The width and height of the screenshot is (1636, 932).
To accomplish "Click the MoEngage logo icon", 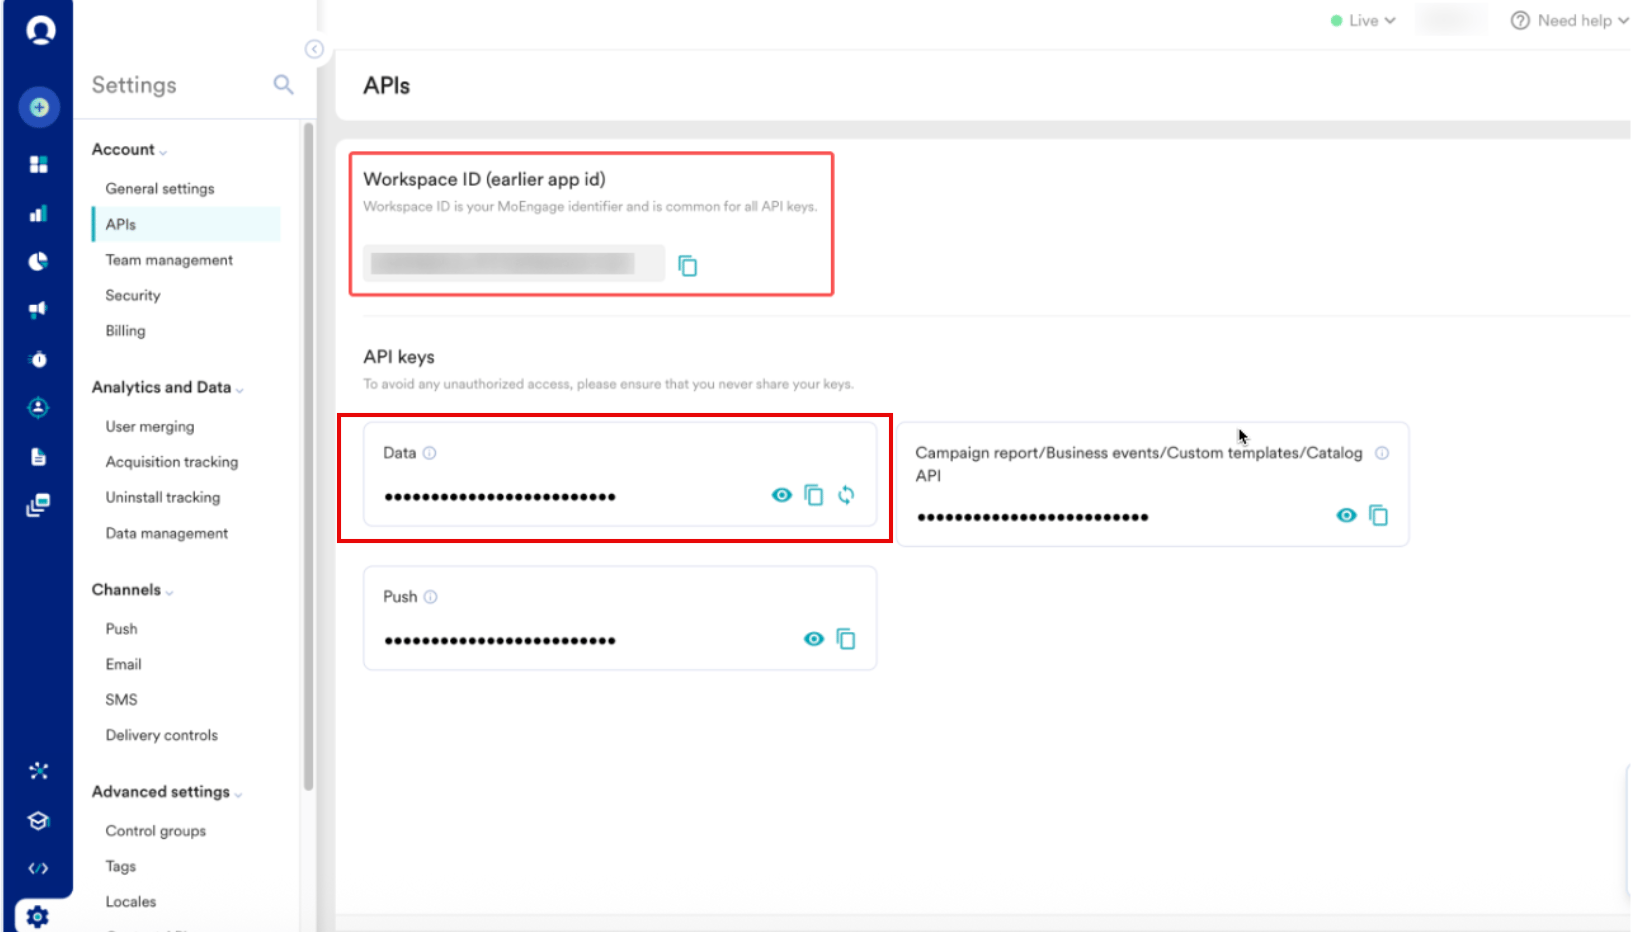I will point(40,30).
